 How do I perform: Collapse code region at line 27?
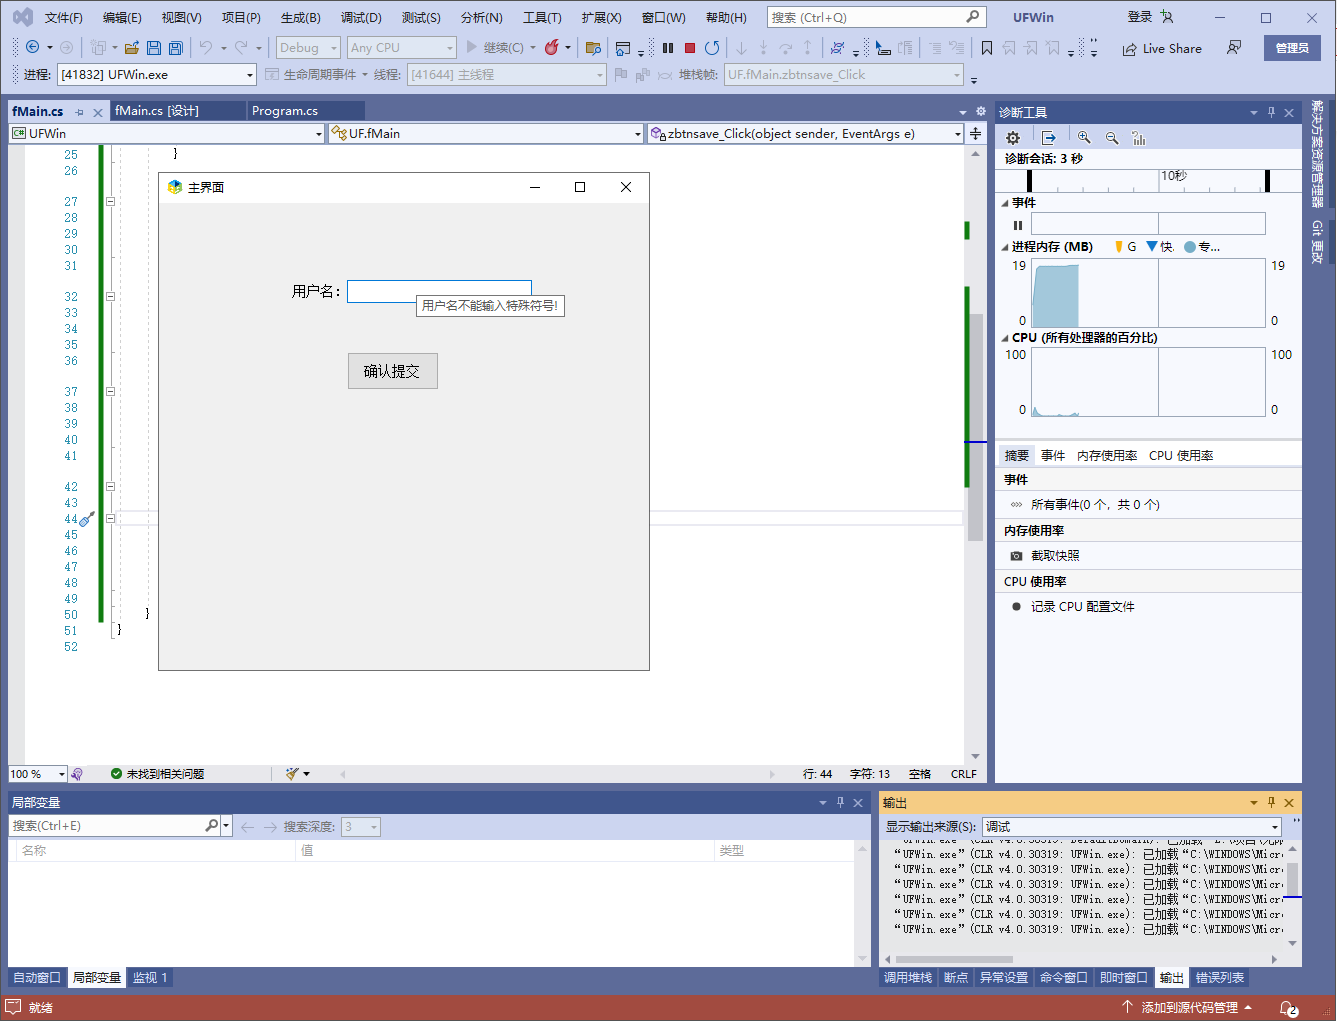110,201
